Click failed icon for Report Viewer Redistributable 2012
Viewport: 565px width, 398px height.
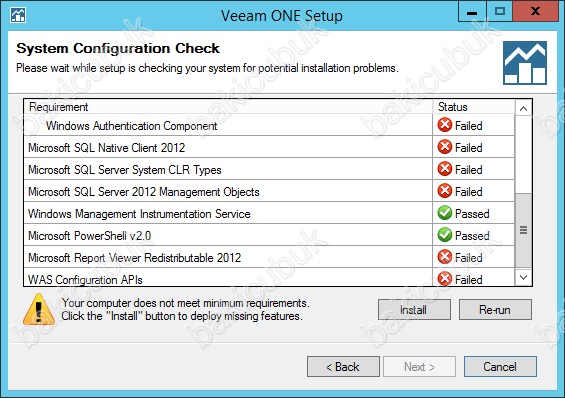445,257
